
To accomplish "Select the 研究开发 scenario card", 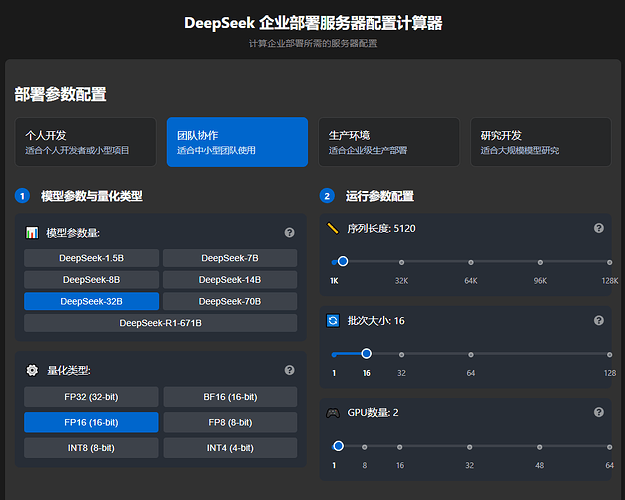I will tap(541, 142).
